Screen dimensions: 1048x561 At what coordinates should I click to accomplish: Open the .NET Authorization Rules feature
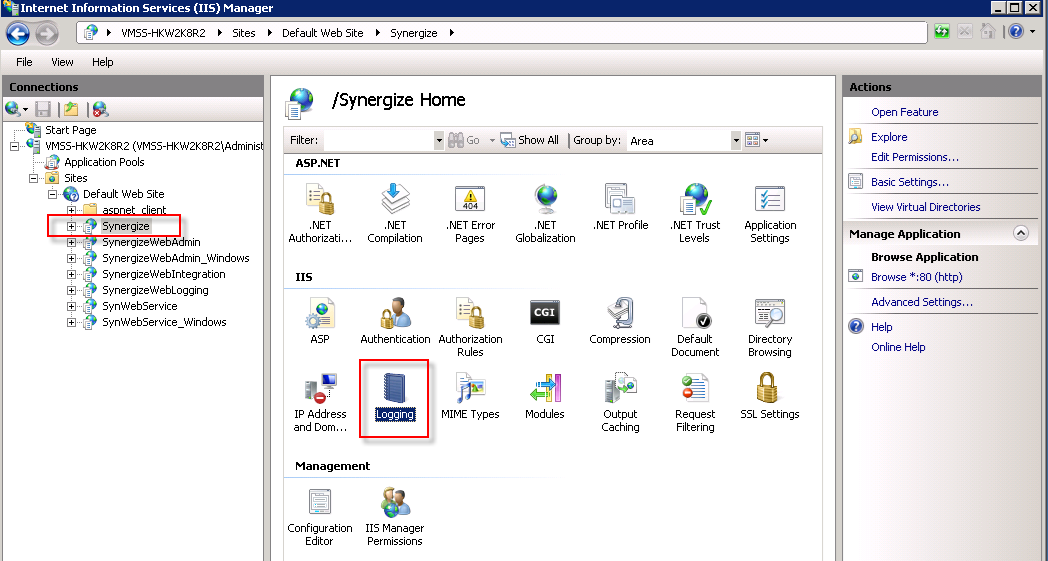tap(320, 214)
